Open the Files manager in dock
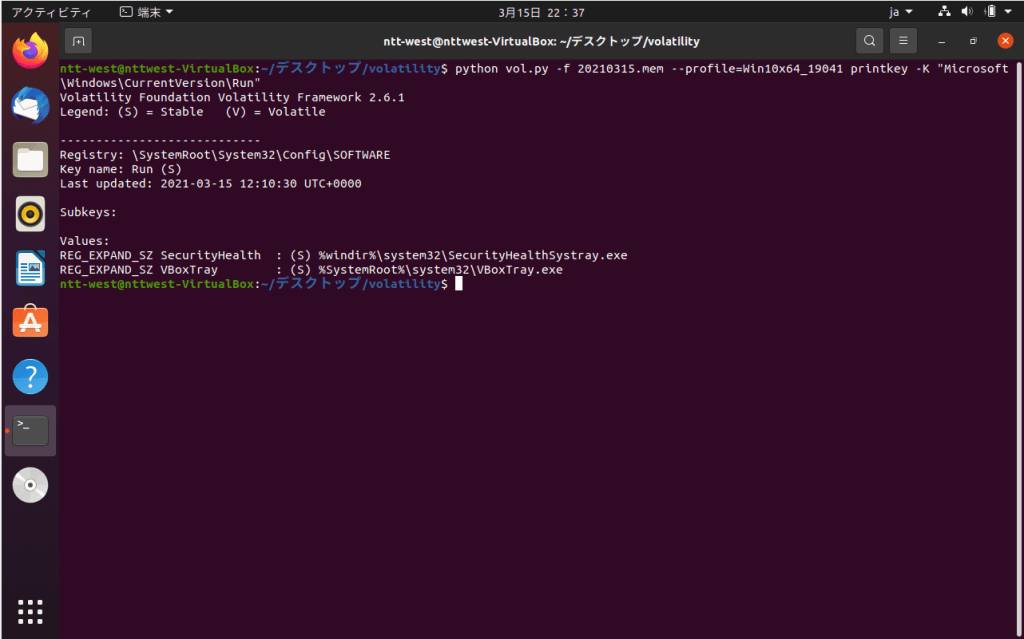This screenshot has height=639, width=1024. coord(30,159)
